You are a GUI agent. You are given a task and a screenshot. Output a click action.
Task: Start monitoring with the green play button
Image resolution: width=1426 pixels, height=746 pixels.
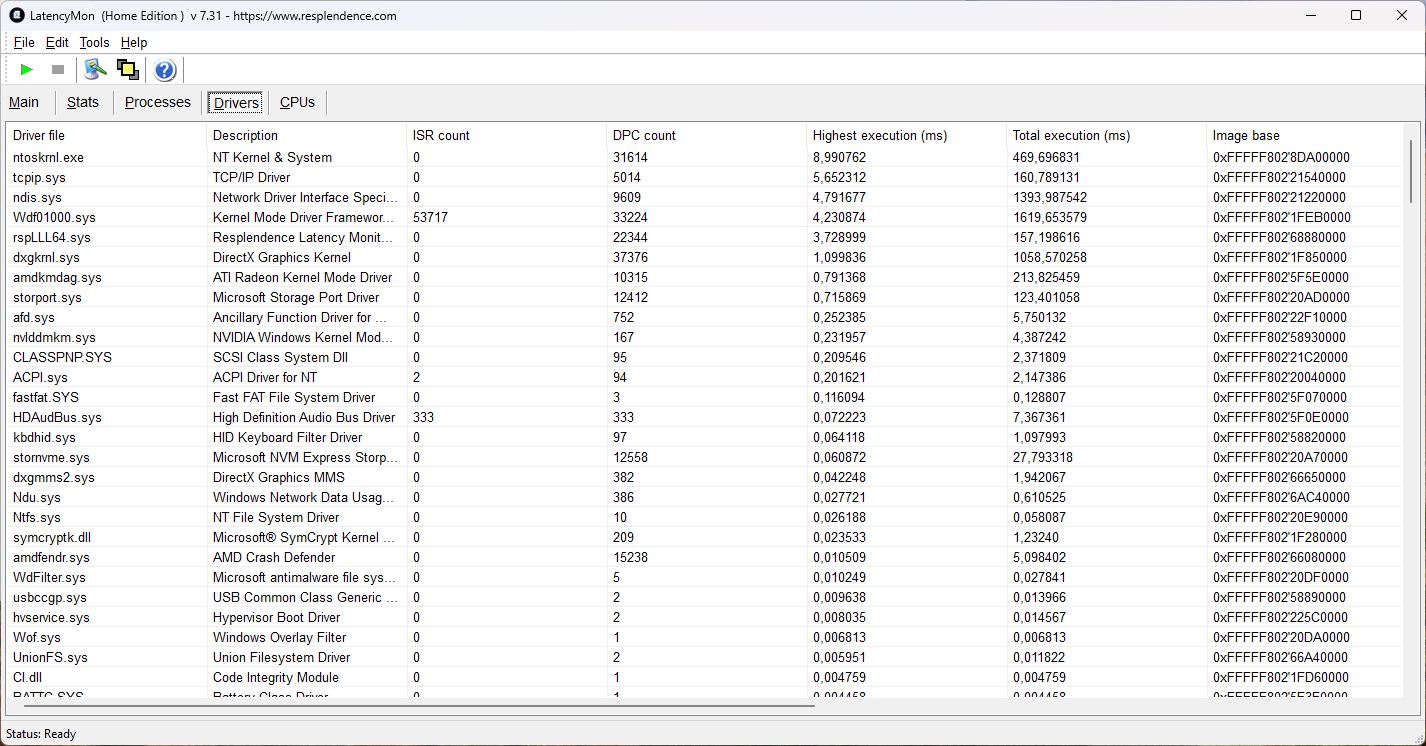[x=27, y=70]
